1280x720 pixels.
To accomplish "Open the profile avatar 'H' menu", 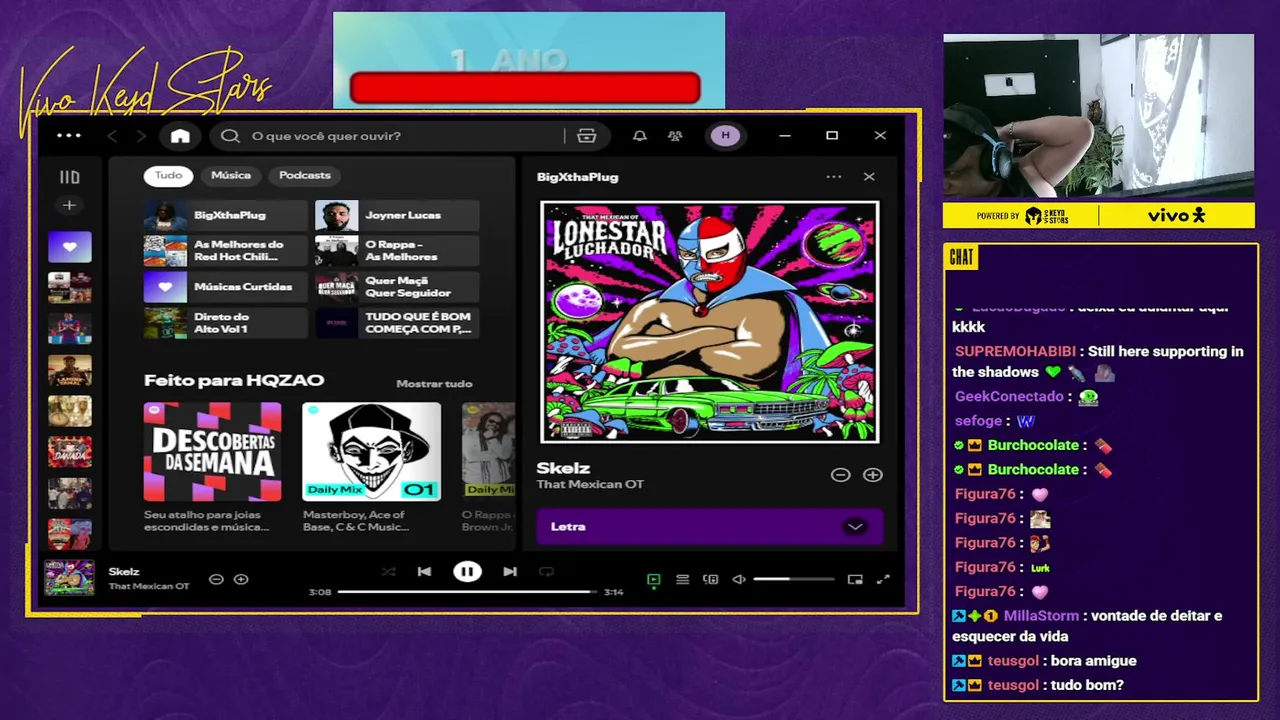I will point(725,136).
